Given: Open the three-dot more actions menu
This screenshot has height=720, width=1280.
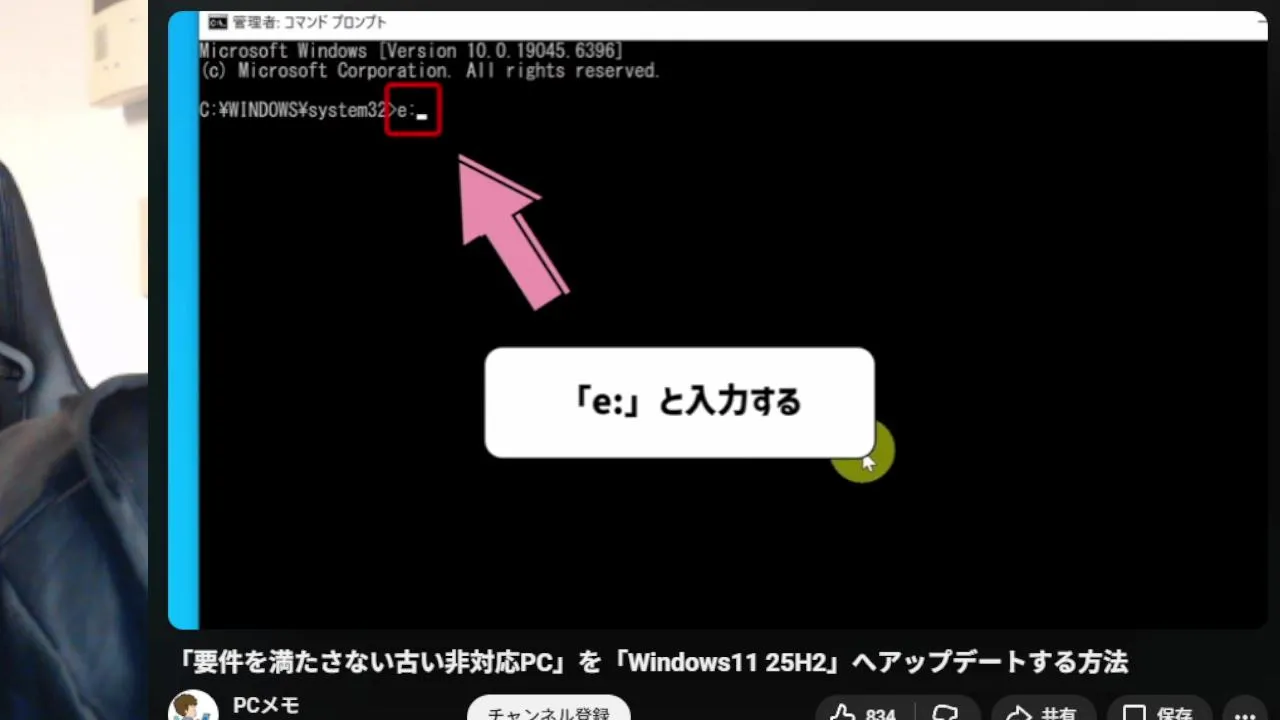Looking at the screenshot, I should coord(1246,712).
